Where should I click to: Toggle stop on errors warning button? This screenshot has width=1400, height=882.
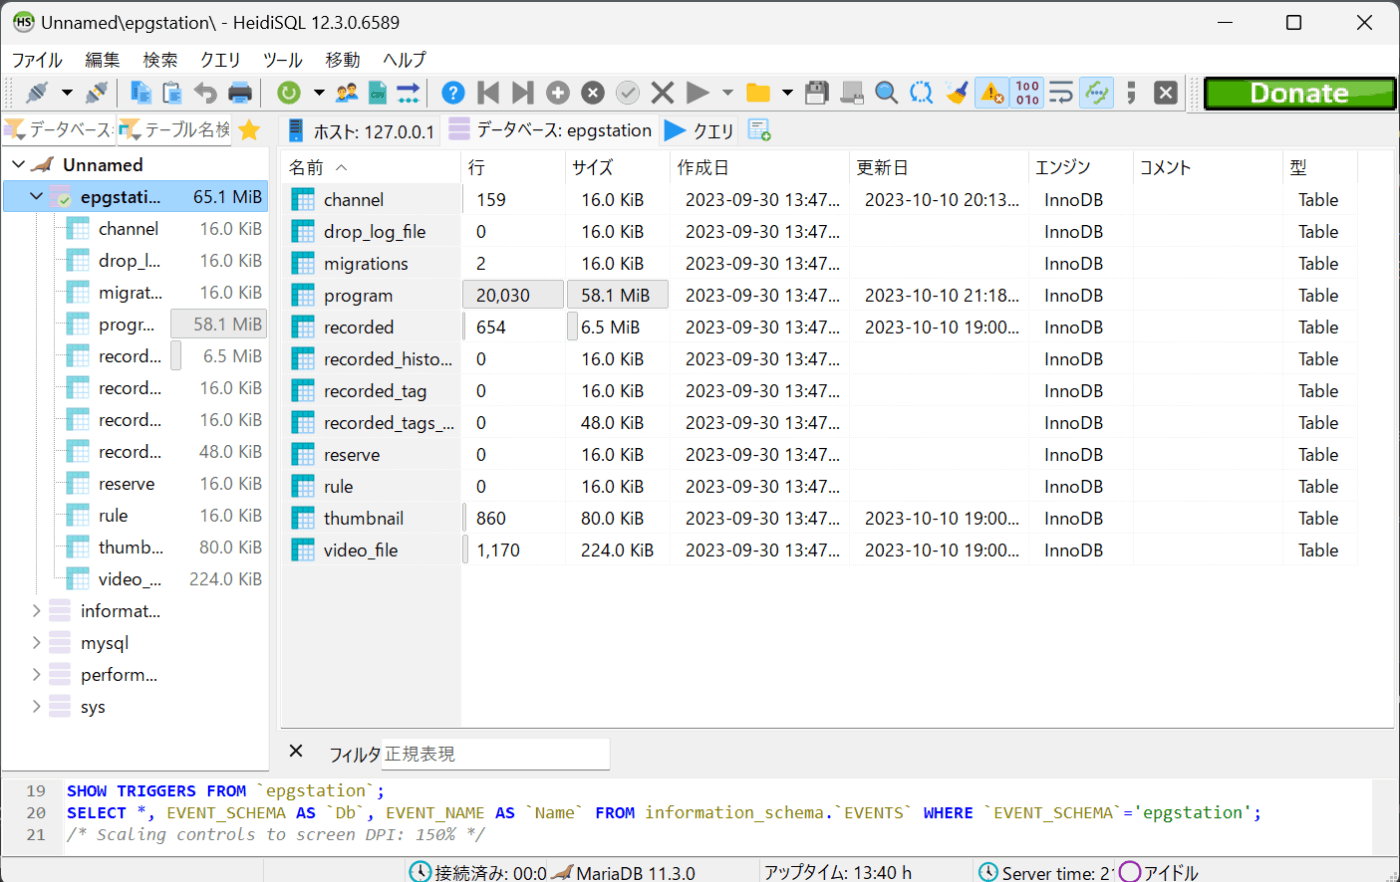pos(992,93)
